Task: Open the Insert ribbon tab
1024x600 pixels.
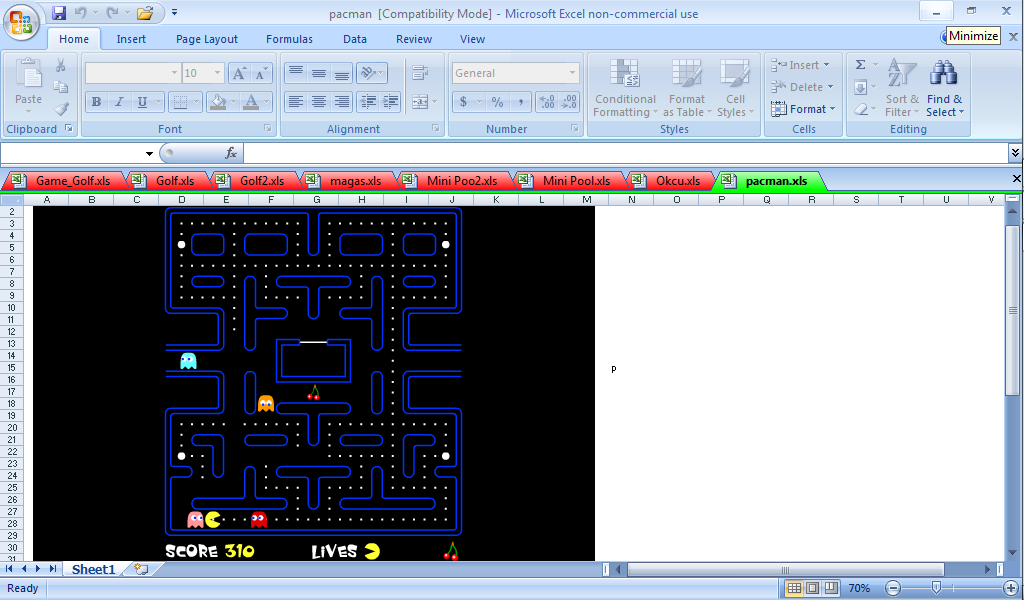Action: coord(131,39)
